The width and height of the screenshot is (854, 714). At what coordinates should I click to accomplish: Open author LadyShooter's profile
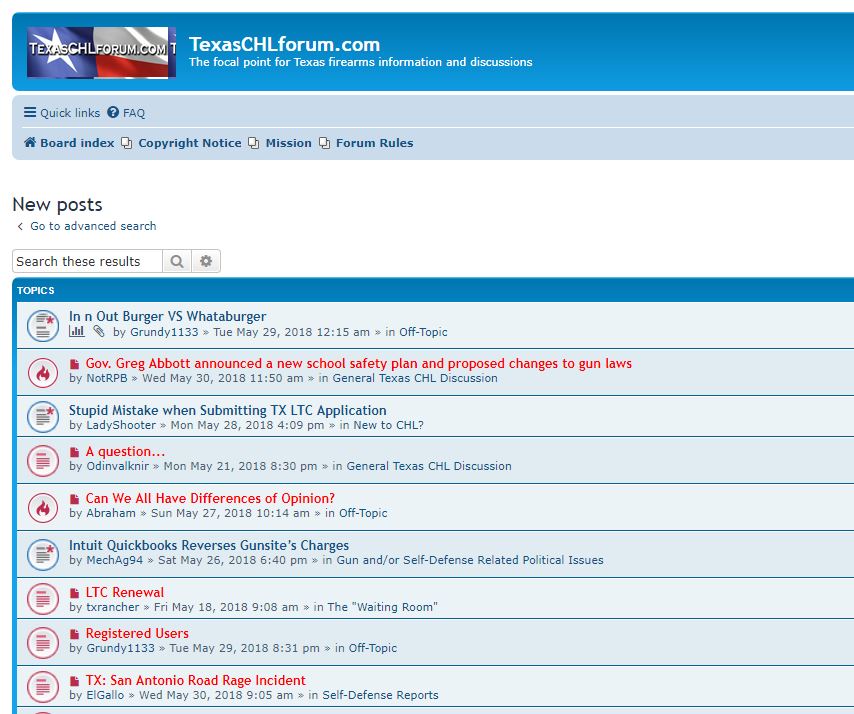[121, 425]
